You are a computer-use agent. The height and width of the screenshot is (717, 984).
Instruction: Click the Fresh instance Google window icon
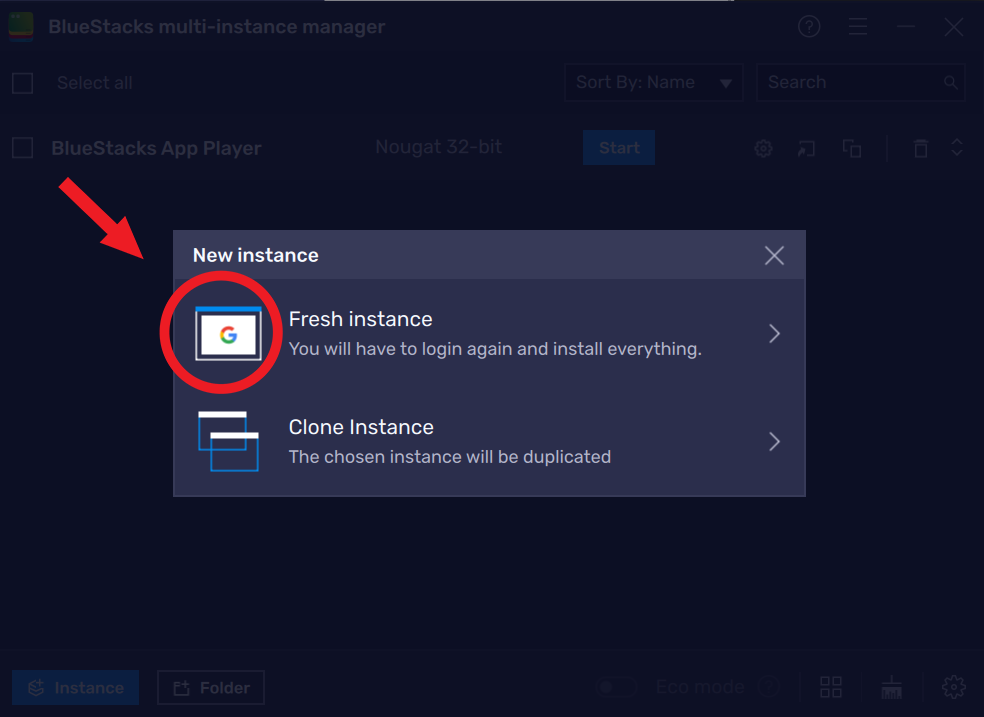point(228,333)
